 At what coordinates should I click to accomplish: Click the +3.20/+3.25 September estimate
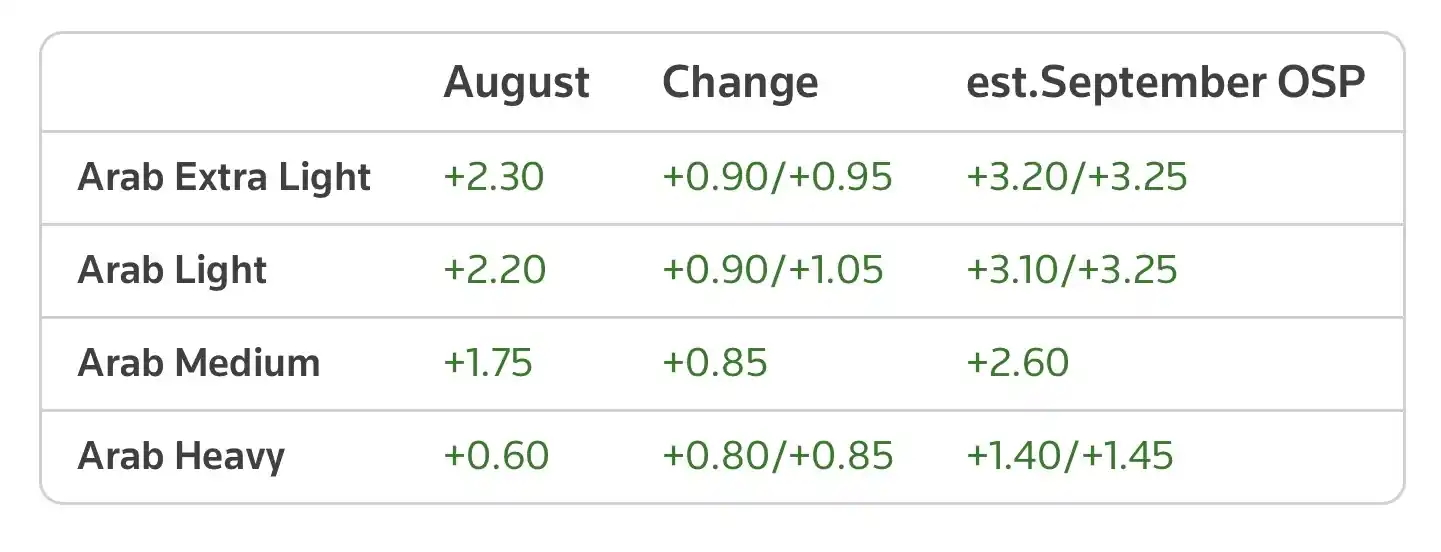[x=1077, y=178]
